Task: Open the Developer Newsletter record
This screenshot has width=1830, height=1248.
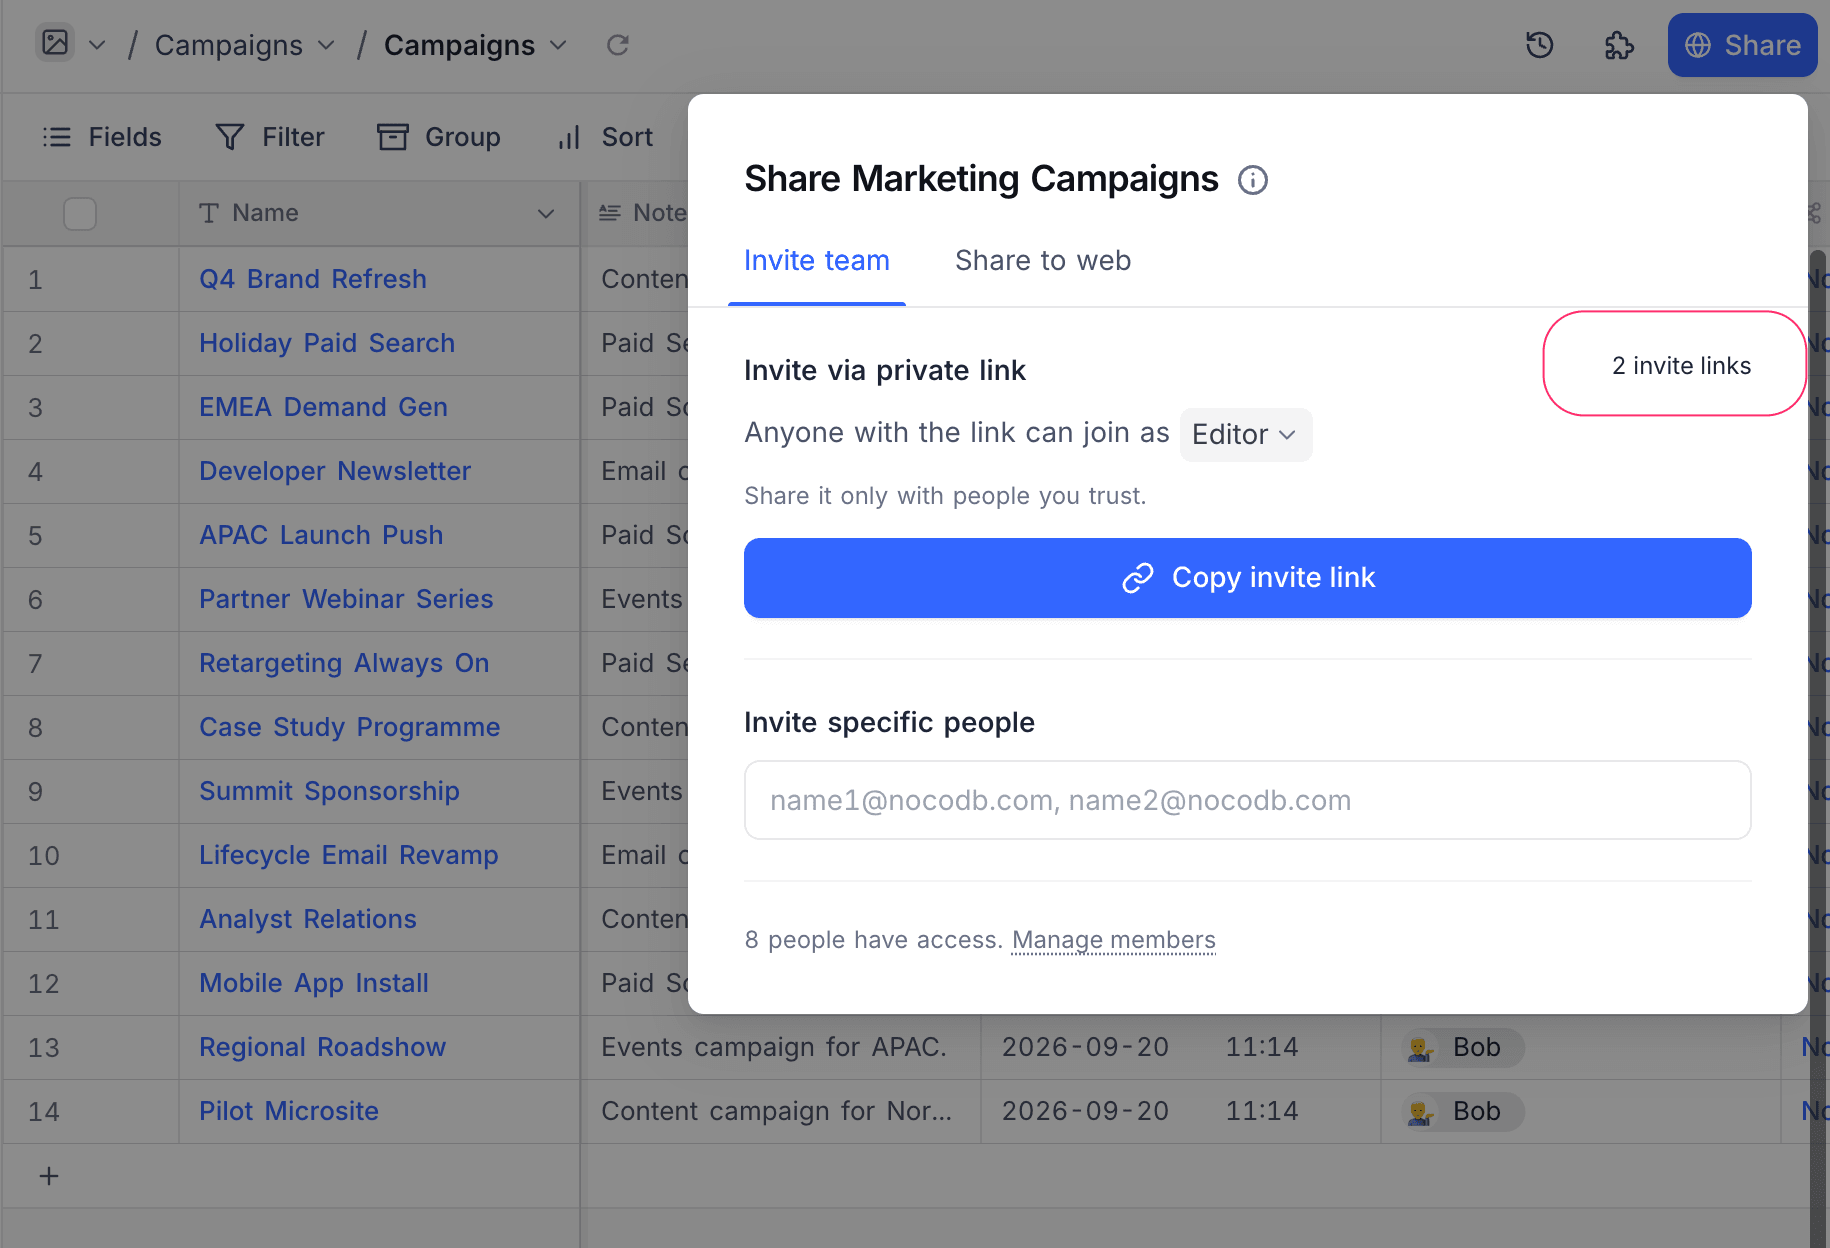Action: pos(335,471)
